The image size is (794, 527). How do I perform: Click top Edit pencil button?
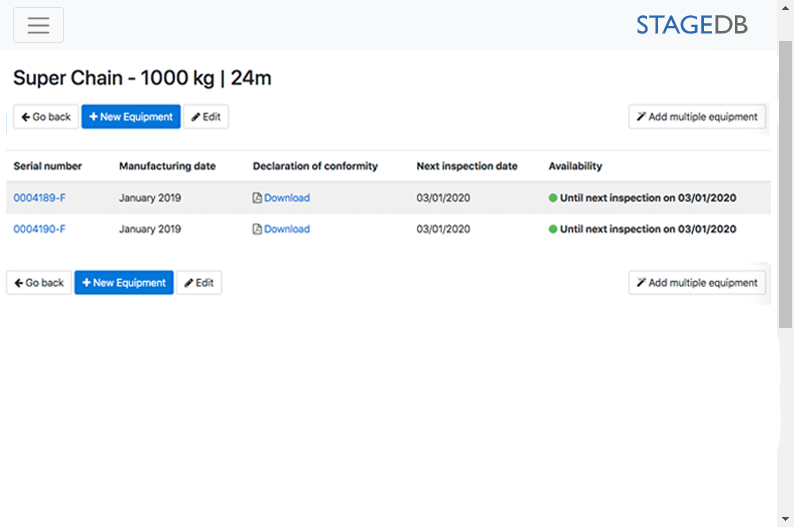pyautogui.click(x=206, y=117)
